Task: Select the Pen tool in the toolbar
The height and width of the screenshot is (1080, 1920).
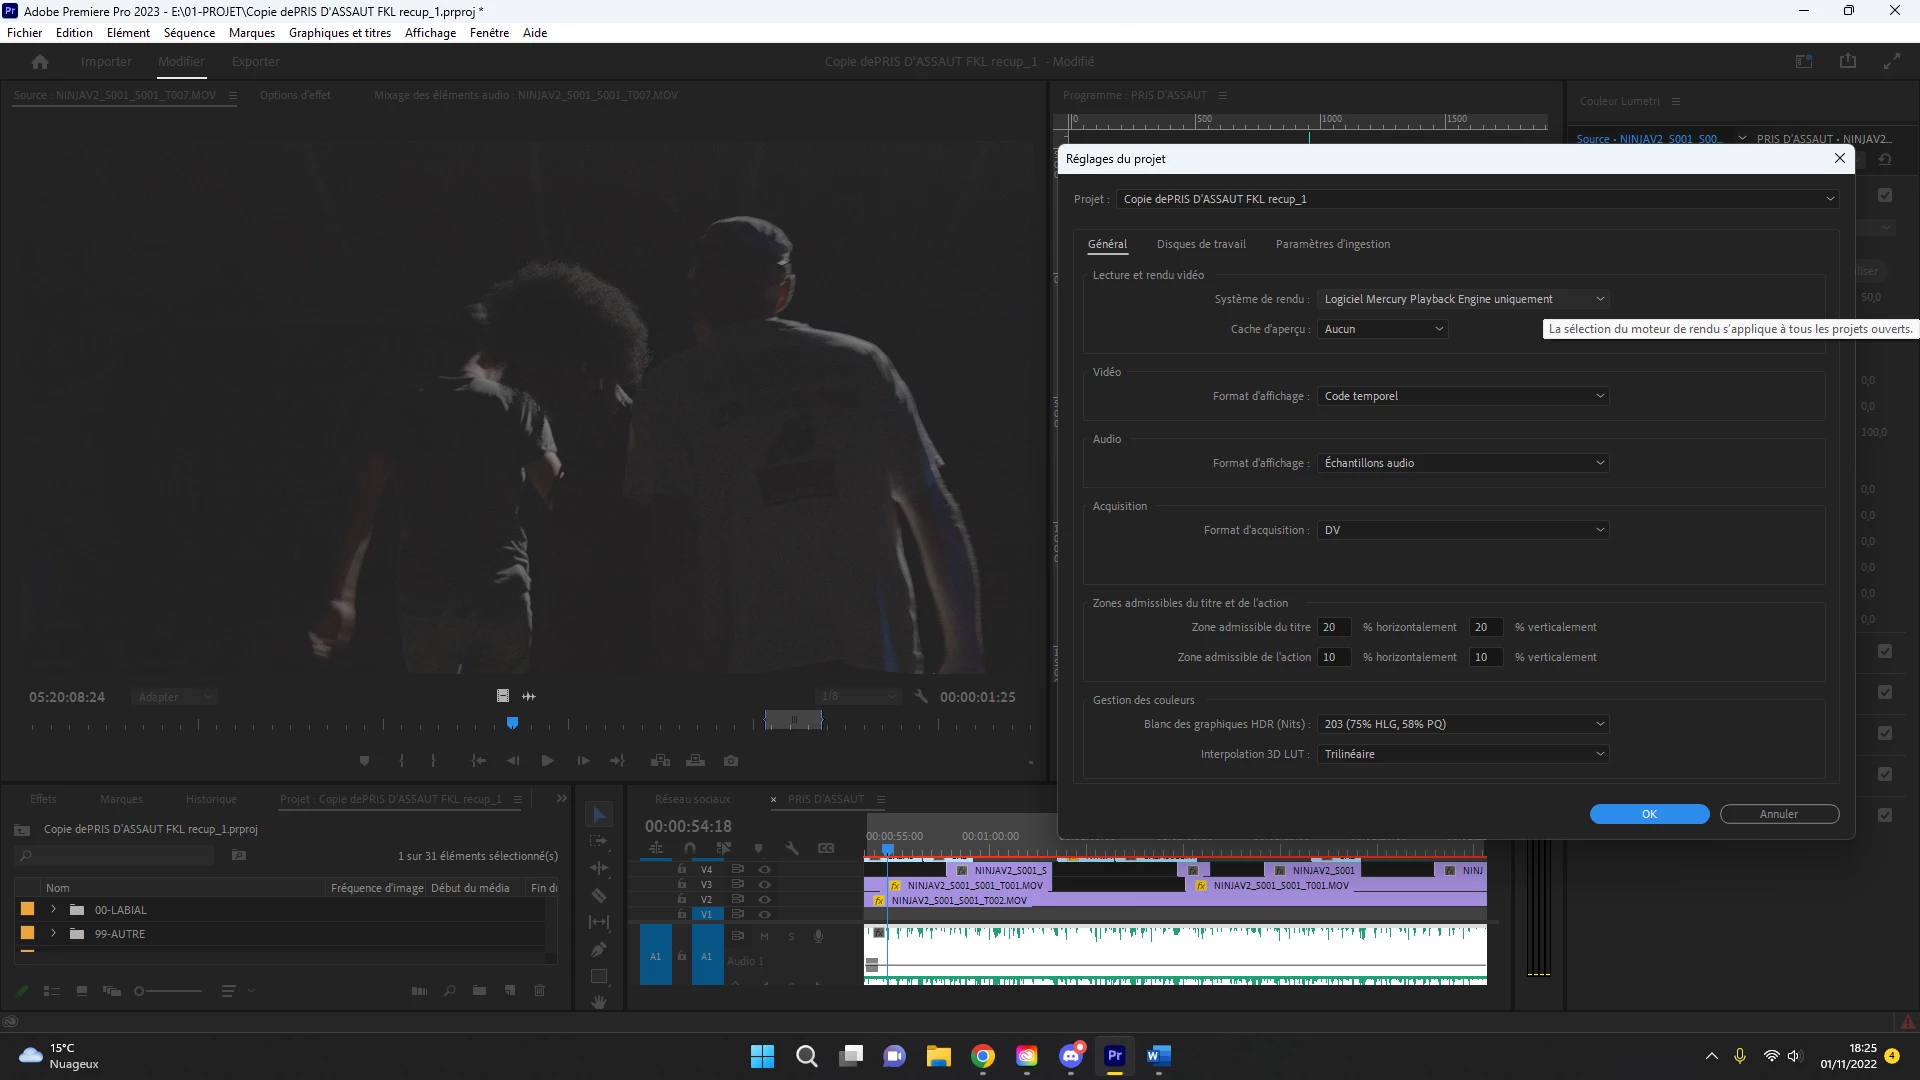Action: [599, 949]
